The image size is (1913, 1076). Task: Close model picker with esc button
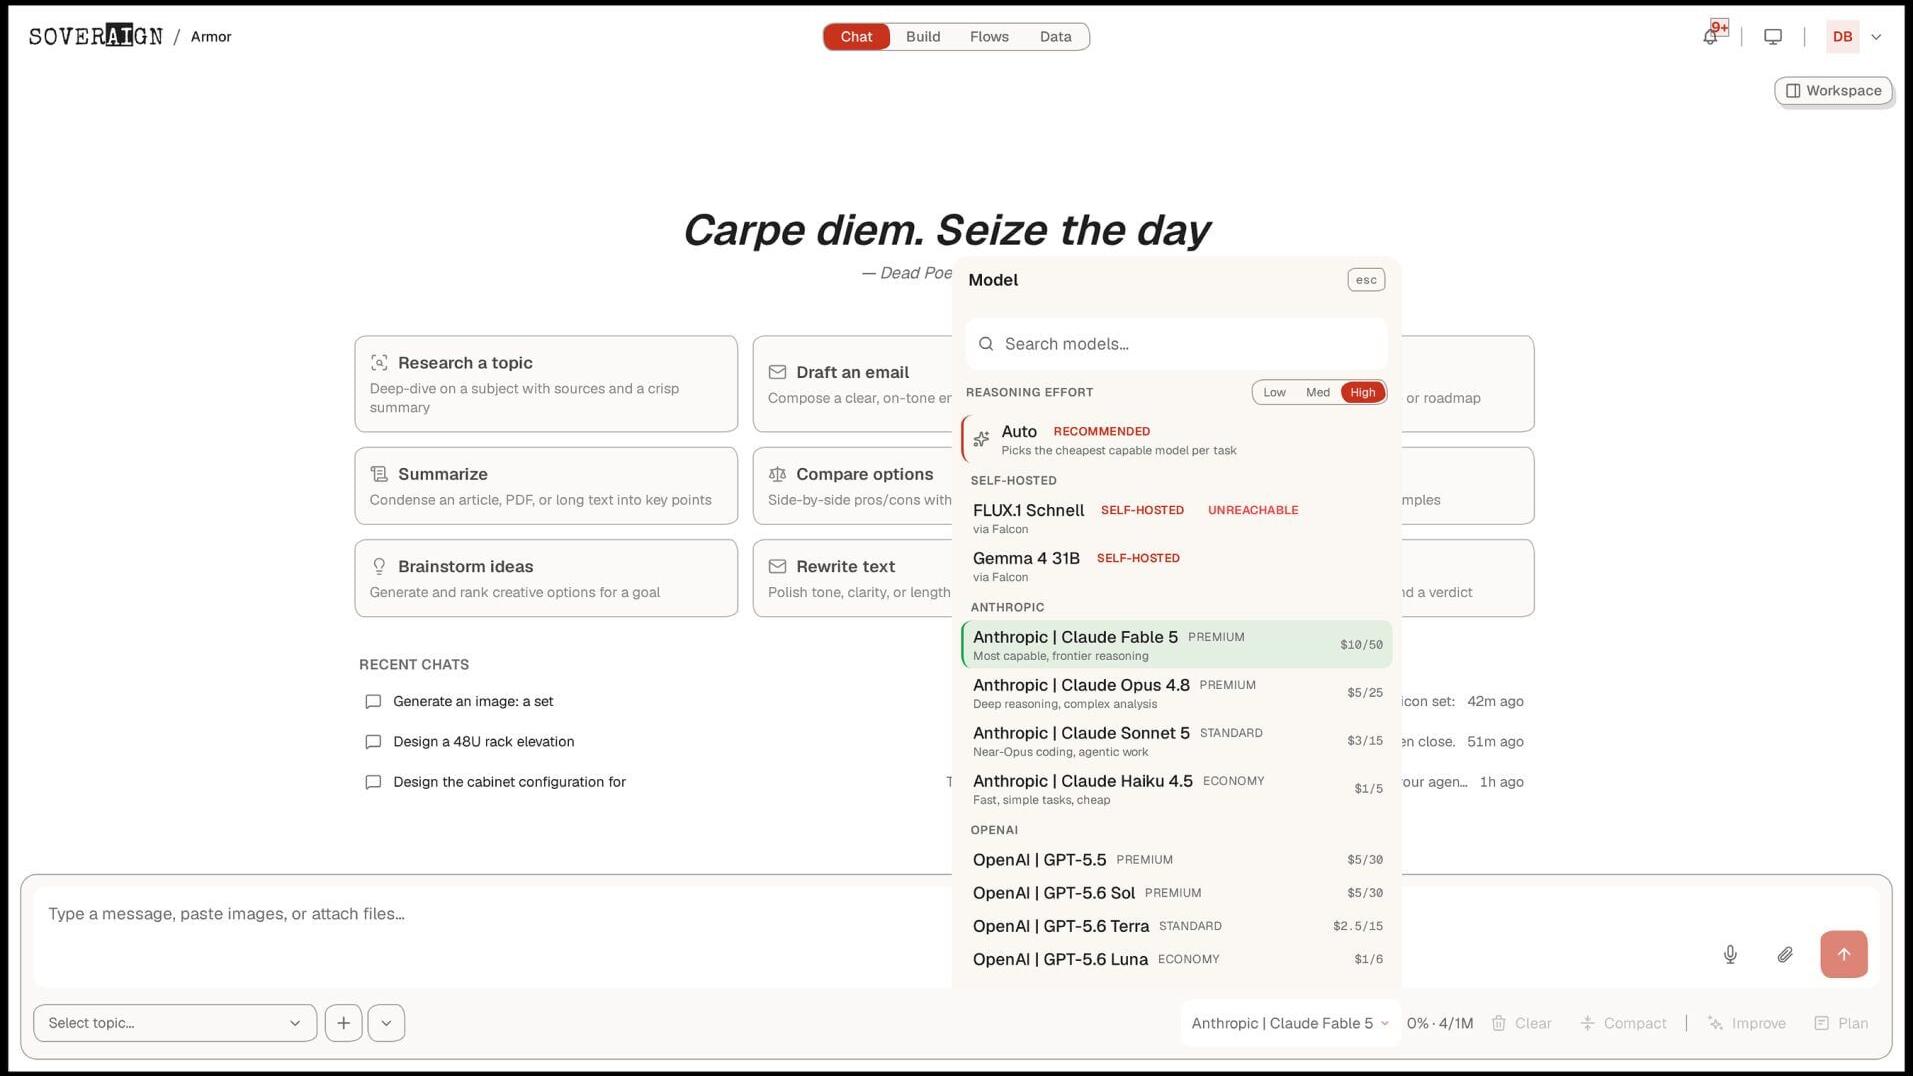1365,280
